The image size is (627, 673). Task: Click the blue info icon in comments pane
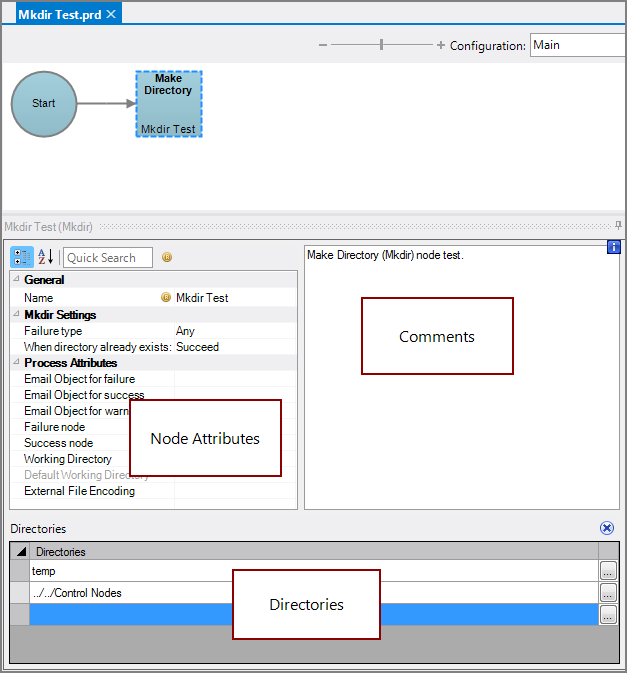point(614,247)
